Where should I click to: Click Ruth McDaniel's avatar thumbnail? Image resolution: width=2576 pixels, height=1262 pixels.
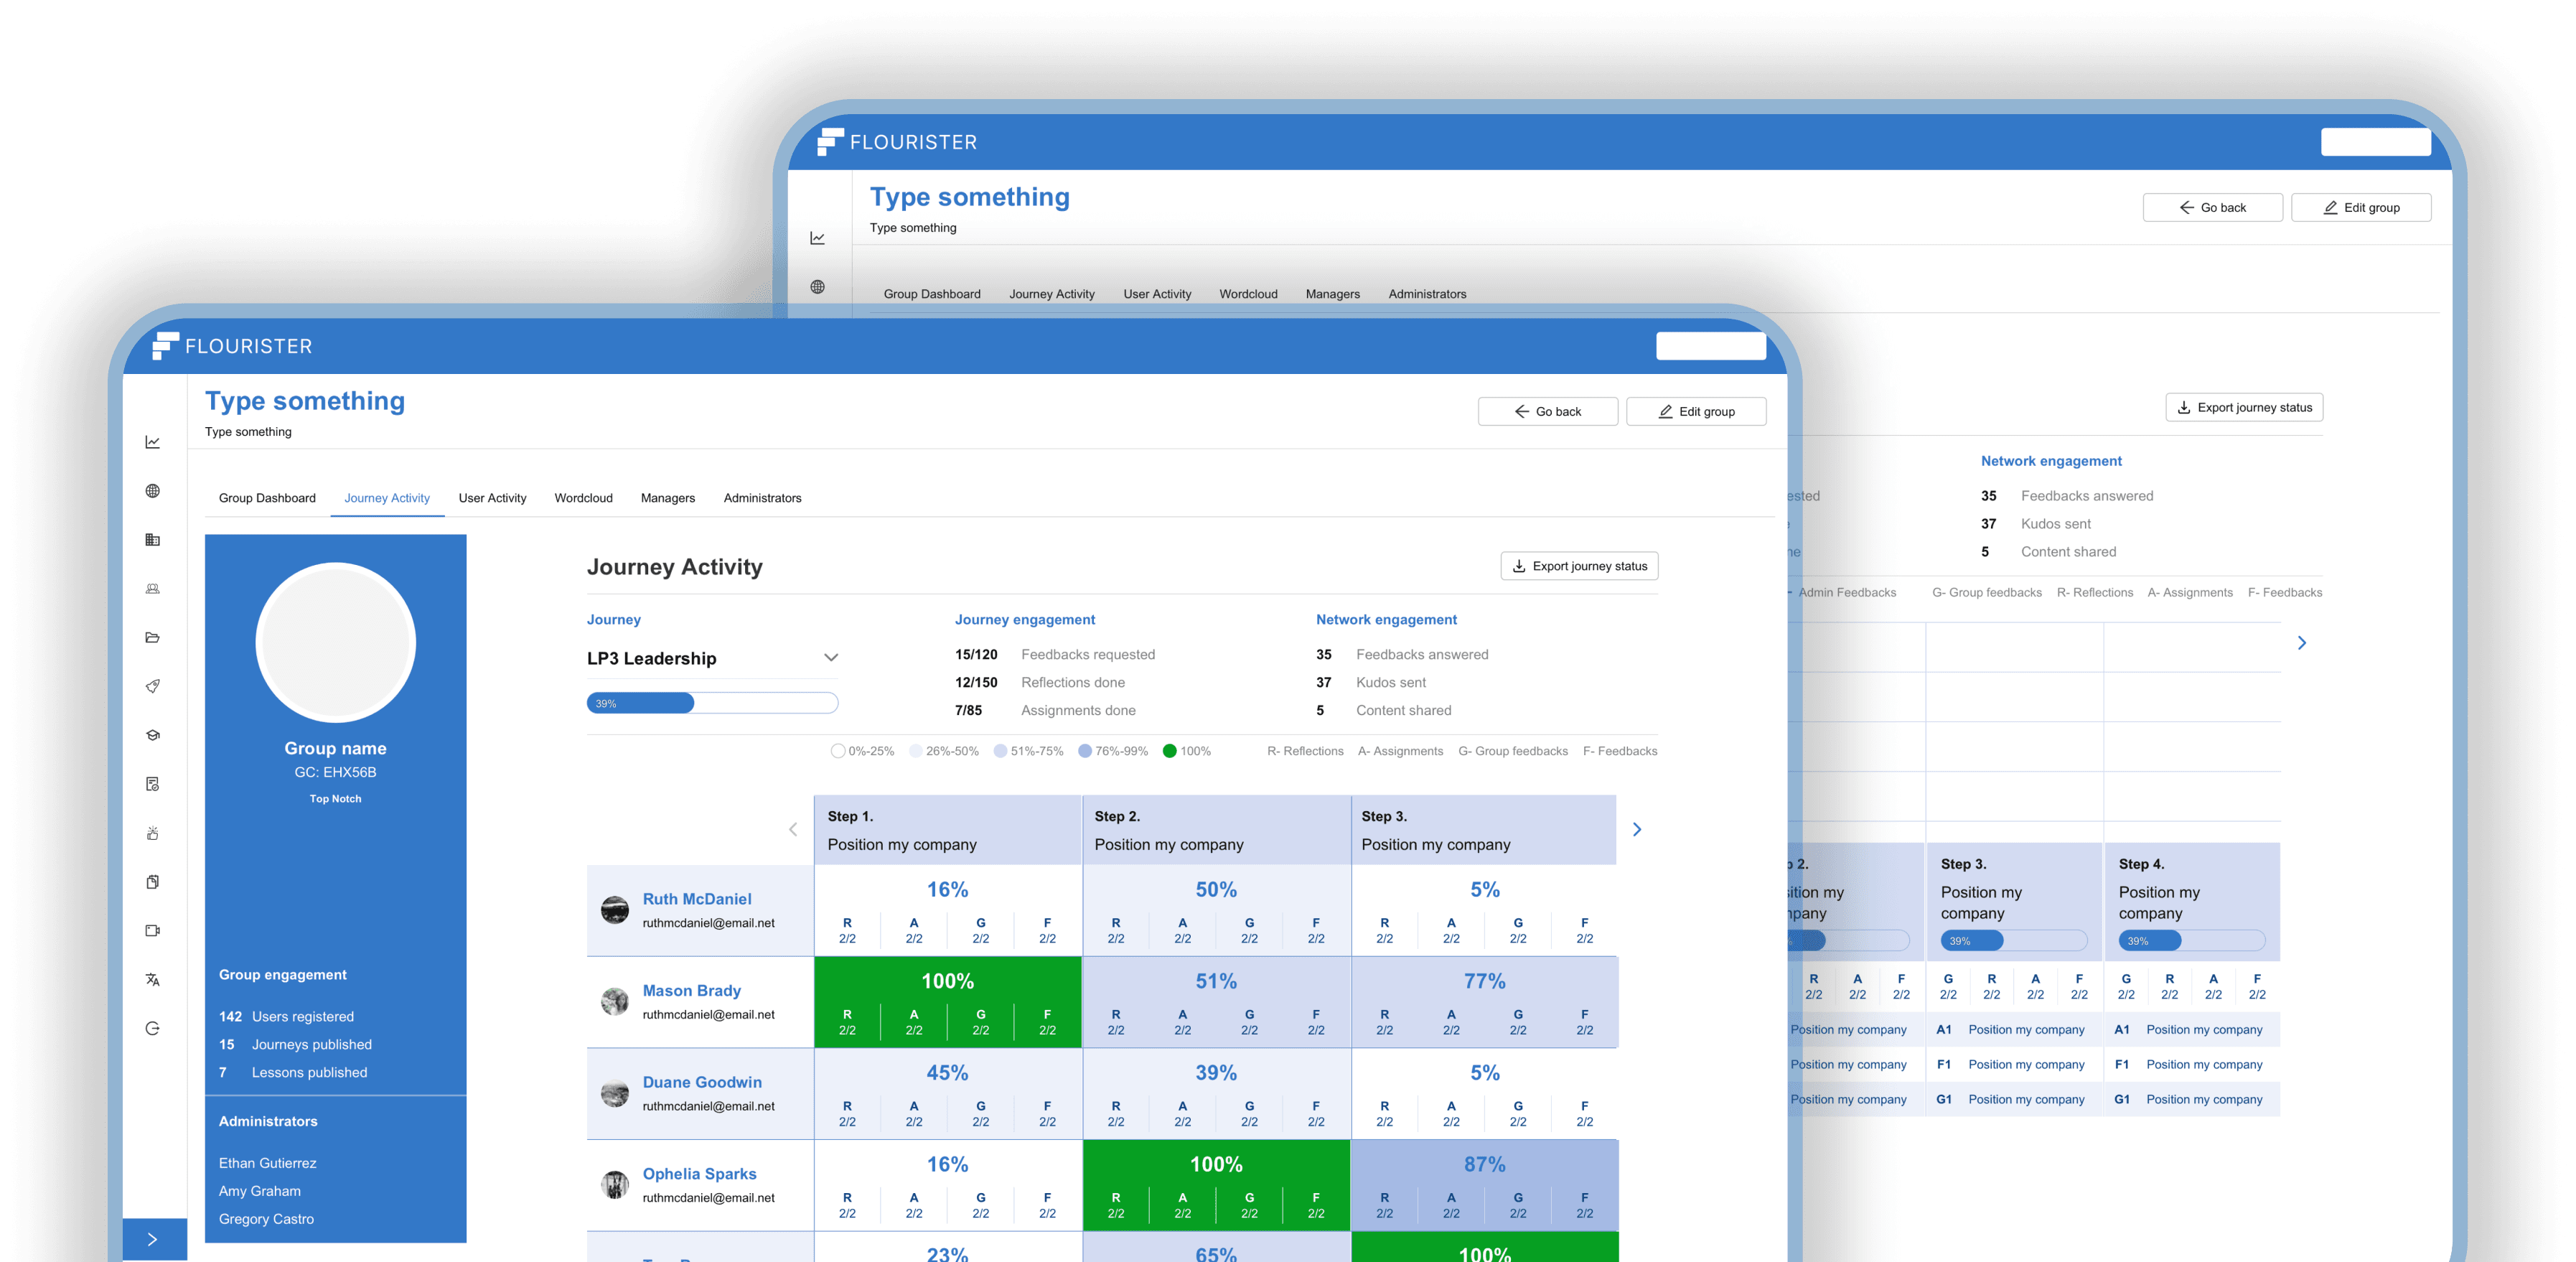click(615, 910)
